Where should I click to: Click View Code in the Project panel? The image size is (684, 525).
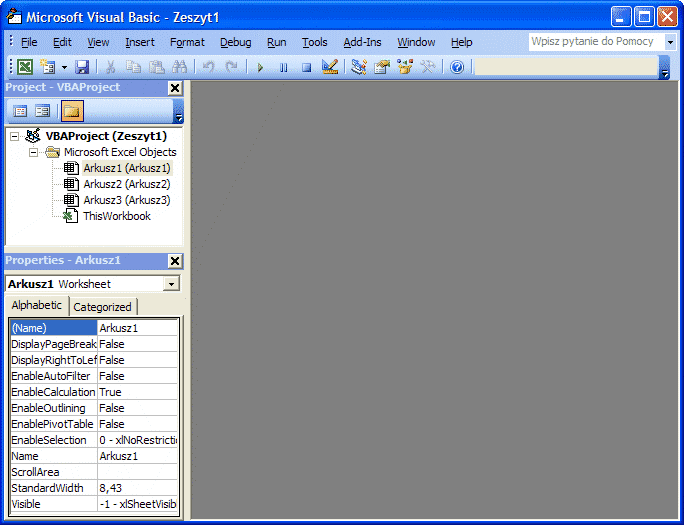tap(20, 111)
